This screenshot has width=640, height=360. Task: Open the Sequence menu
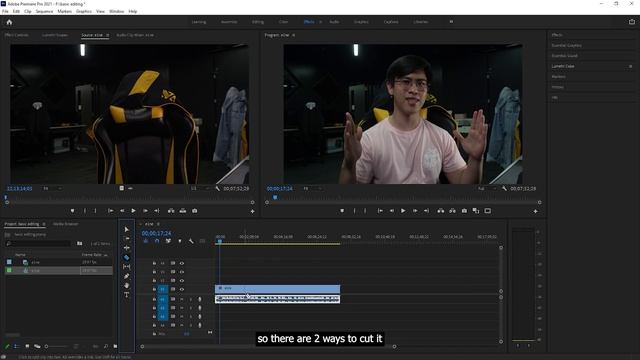[x=44, y=11]
